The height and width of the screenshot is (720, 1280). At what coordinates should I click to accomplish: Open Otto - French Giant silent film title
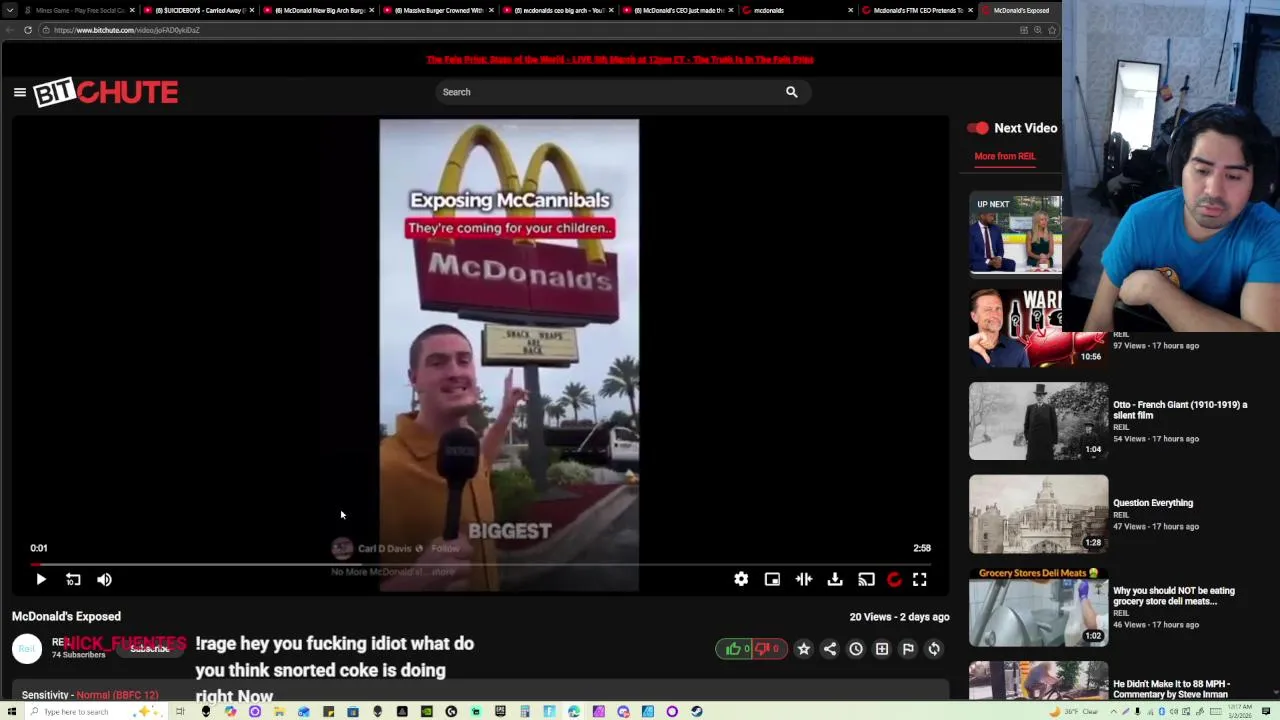coord(1180,410)
